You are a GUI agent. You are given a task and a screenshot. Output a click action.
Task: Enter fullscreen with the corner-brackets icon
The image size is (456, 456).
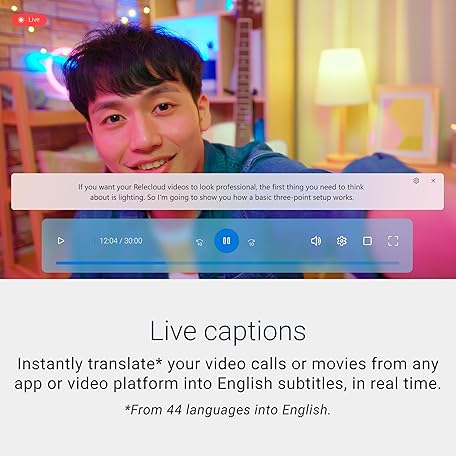point(393,241)
